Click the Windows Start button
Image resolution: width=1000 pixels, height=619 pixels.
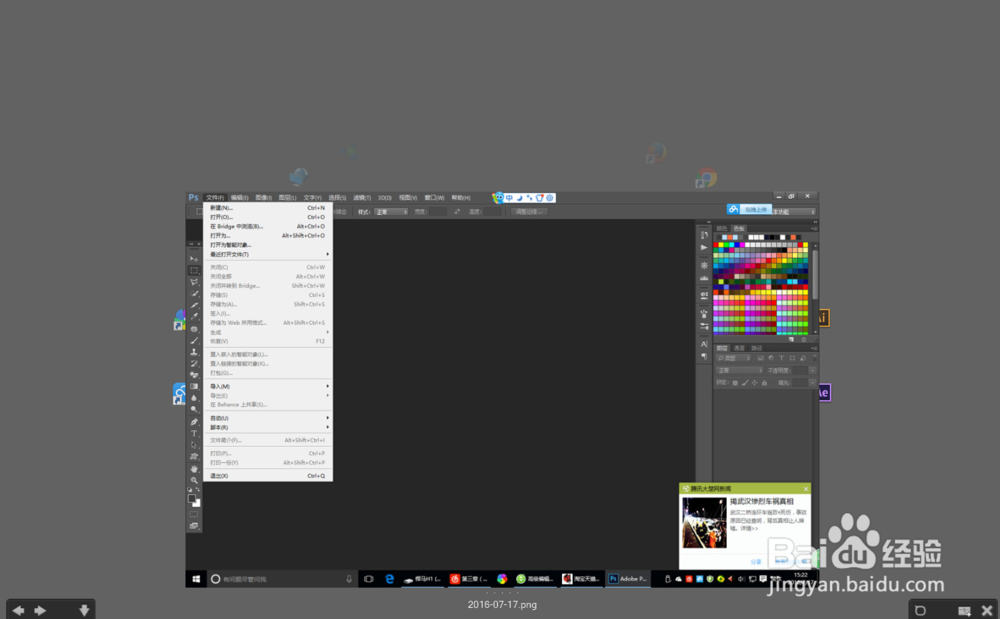pyautogui.click(x=196, y=579)
